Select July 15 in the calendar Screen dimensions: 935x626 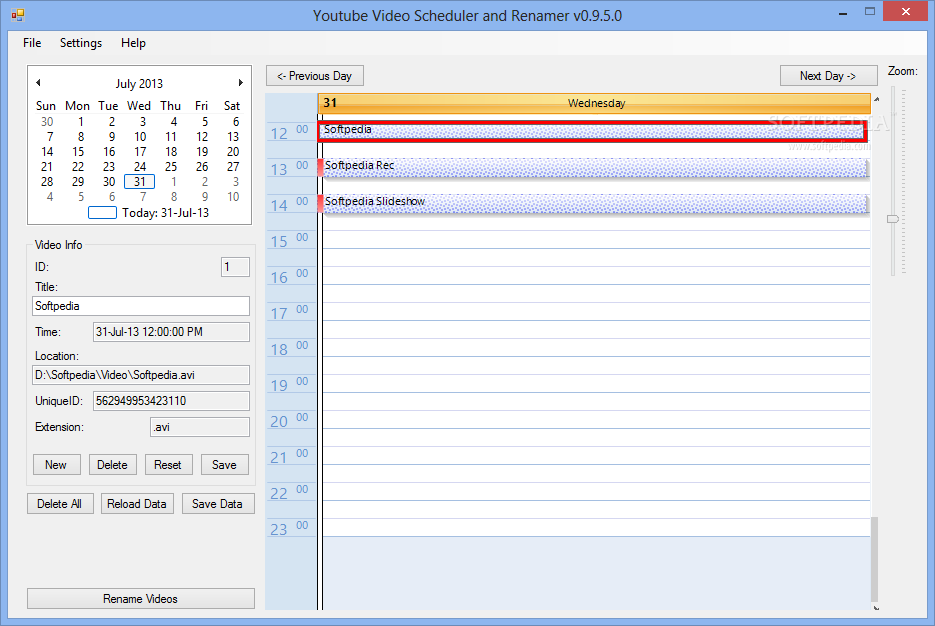pyautogui.click(x=78, y=152)
